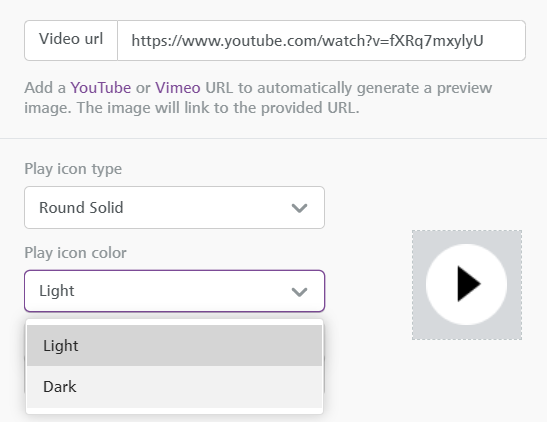Screen dimensions: 547x422
Task: Click chevron arrow on Light color dropdown
Action: click(x=299, y=292)
